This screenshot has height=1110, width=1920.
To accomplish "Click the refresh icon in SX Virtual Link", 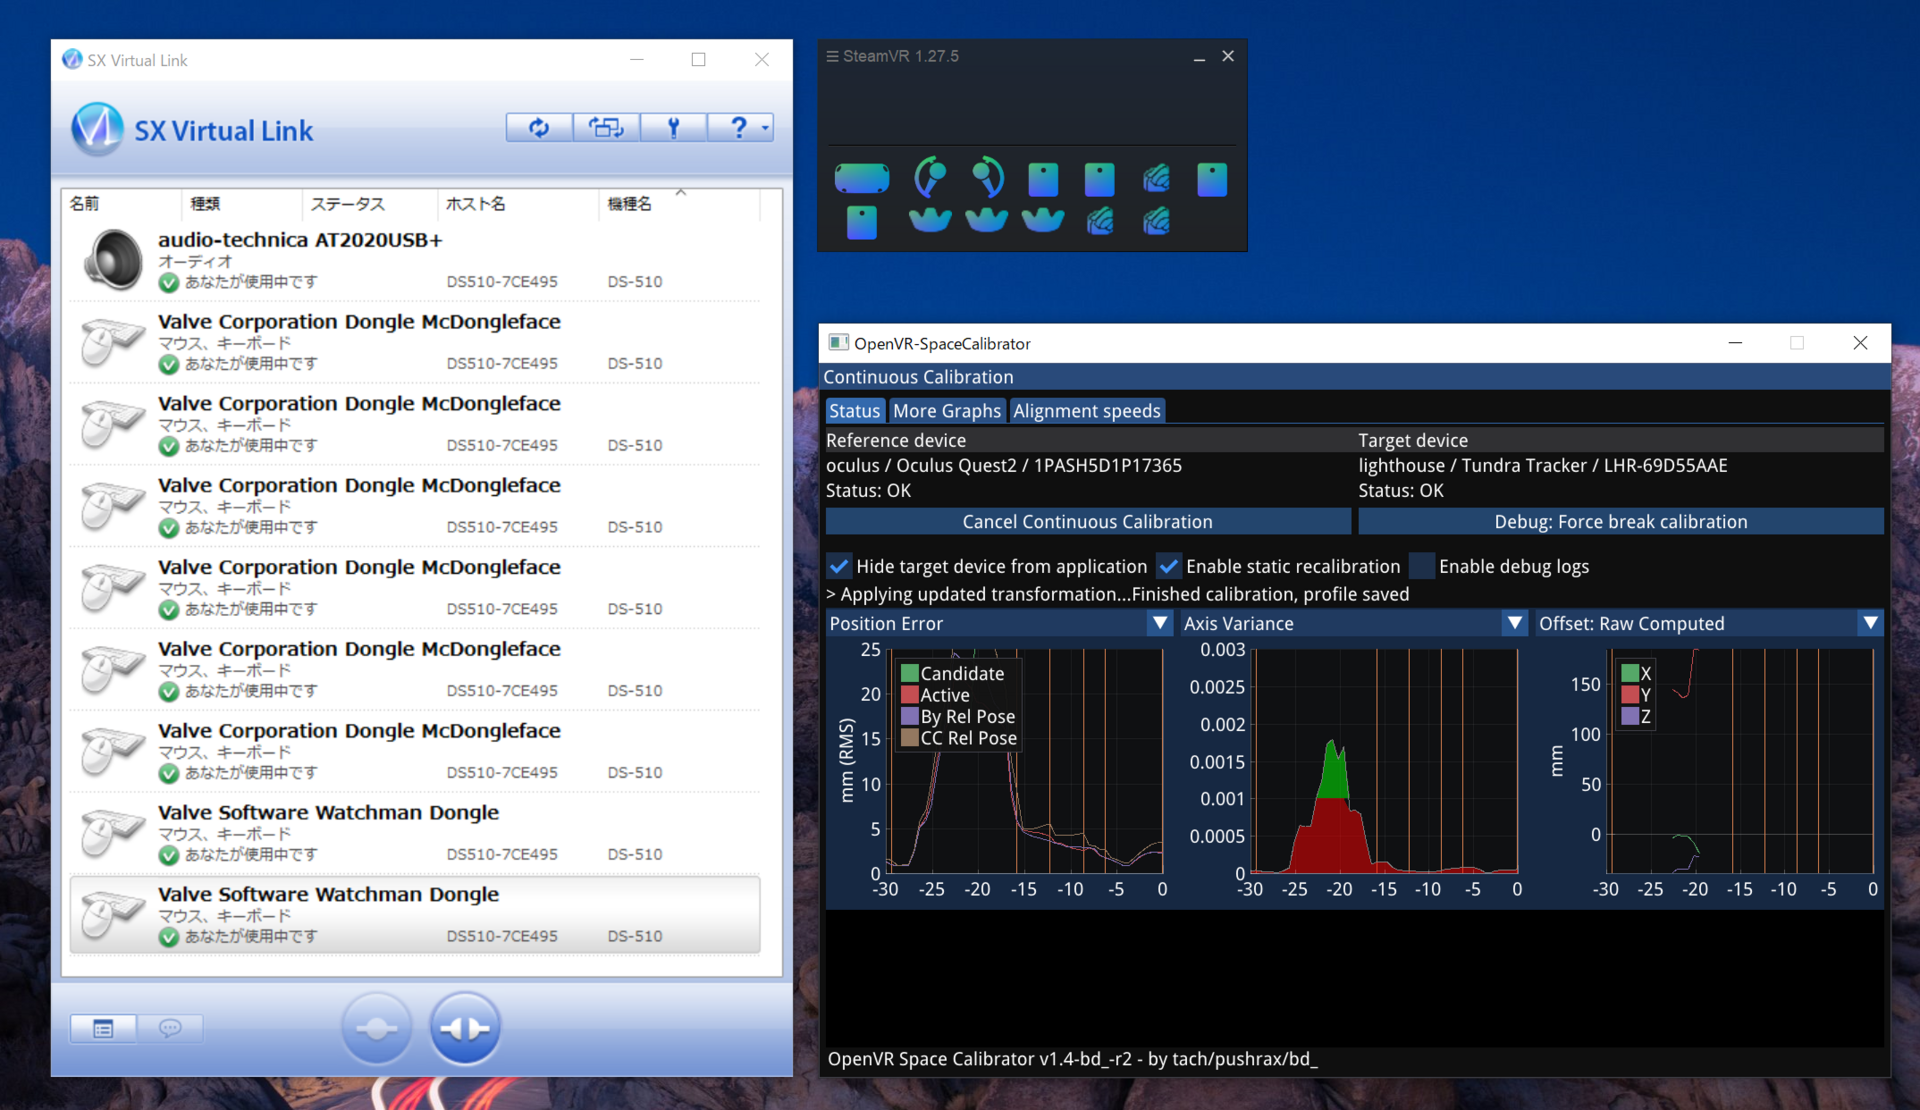I will pyautogui.click(x=539, y=127).
